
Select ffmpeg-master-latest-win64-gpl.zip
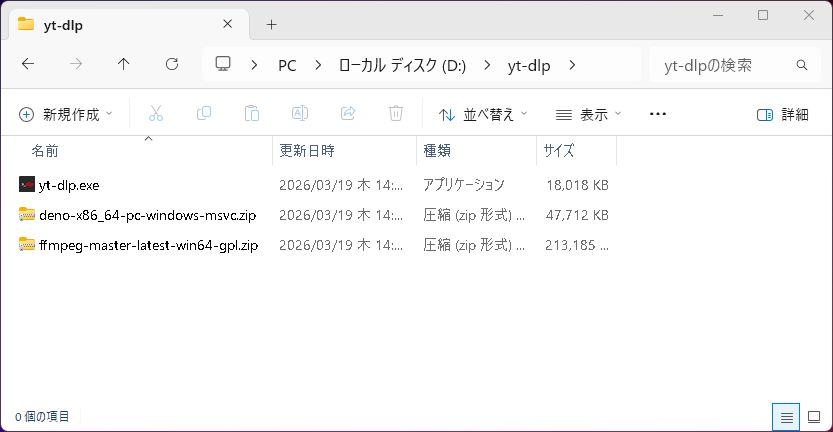pyautogui.click(x=148, y=245)
